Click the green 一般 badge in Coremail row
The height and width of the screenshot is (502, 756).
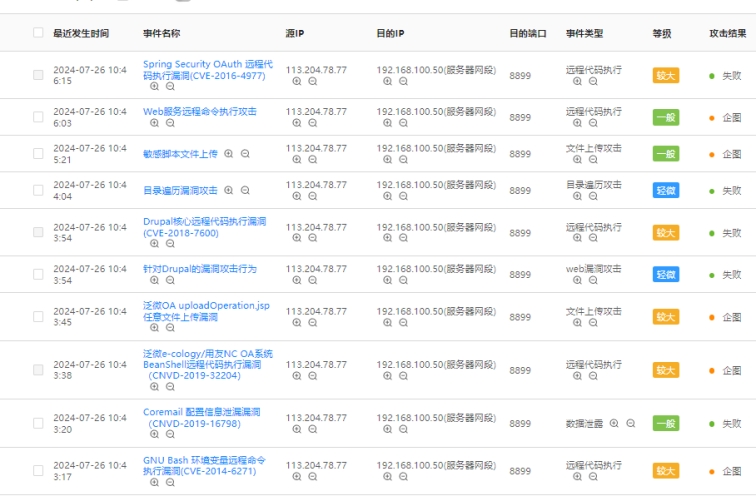pos(666,423)
